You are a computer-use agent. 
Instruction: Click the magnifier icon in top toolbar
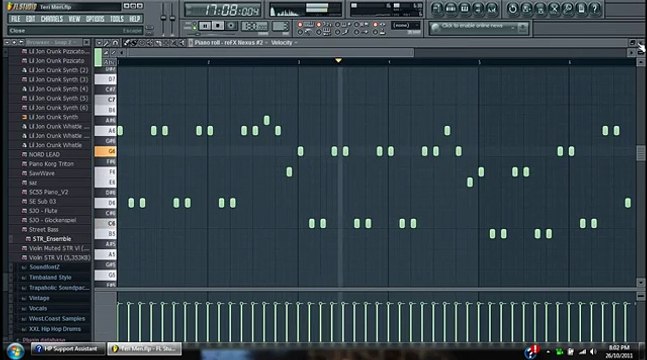click(567, 9)
